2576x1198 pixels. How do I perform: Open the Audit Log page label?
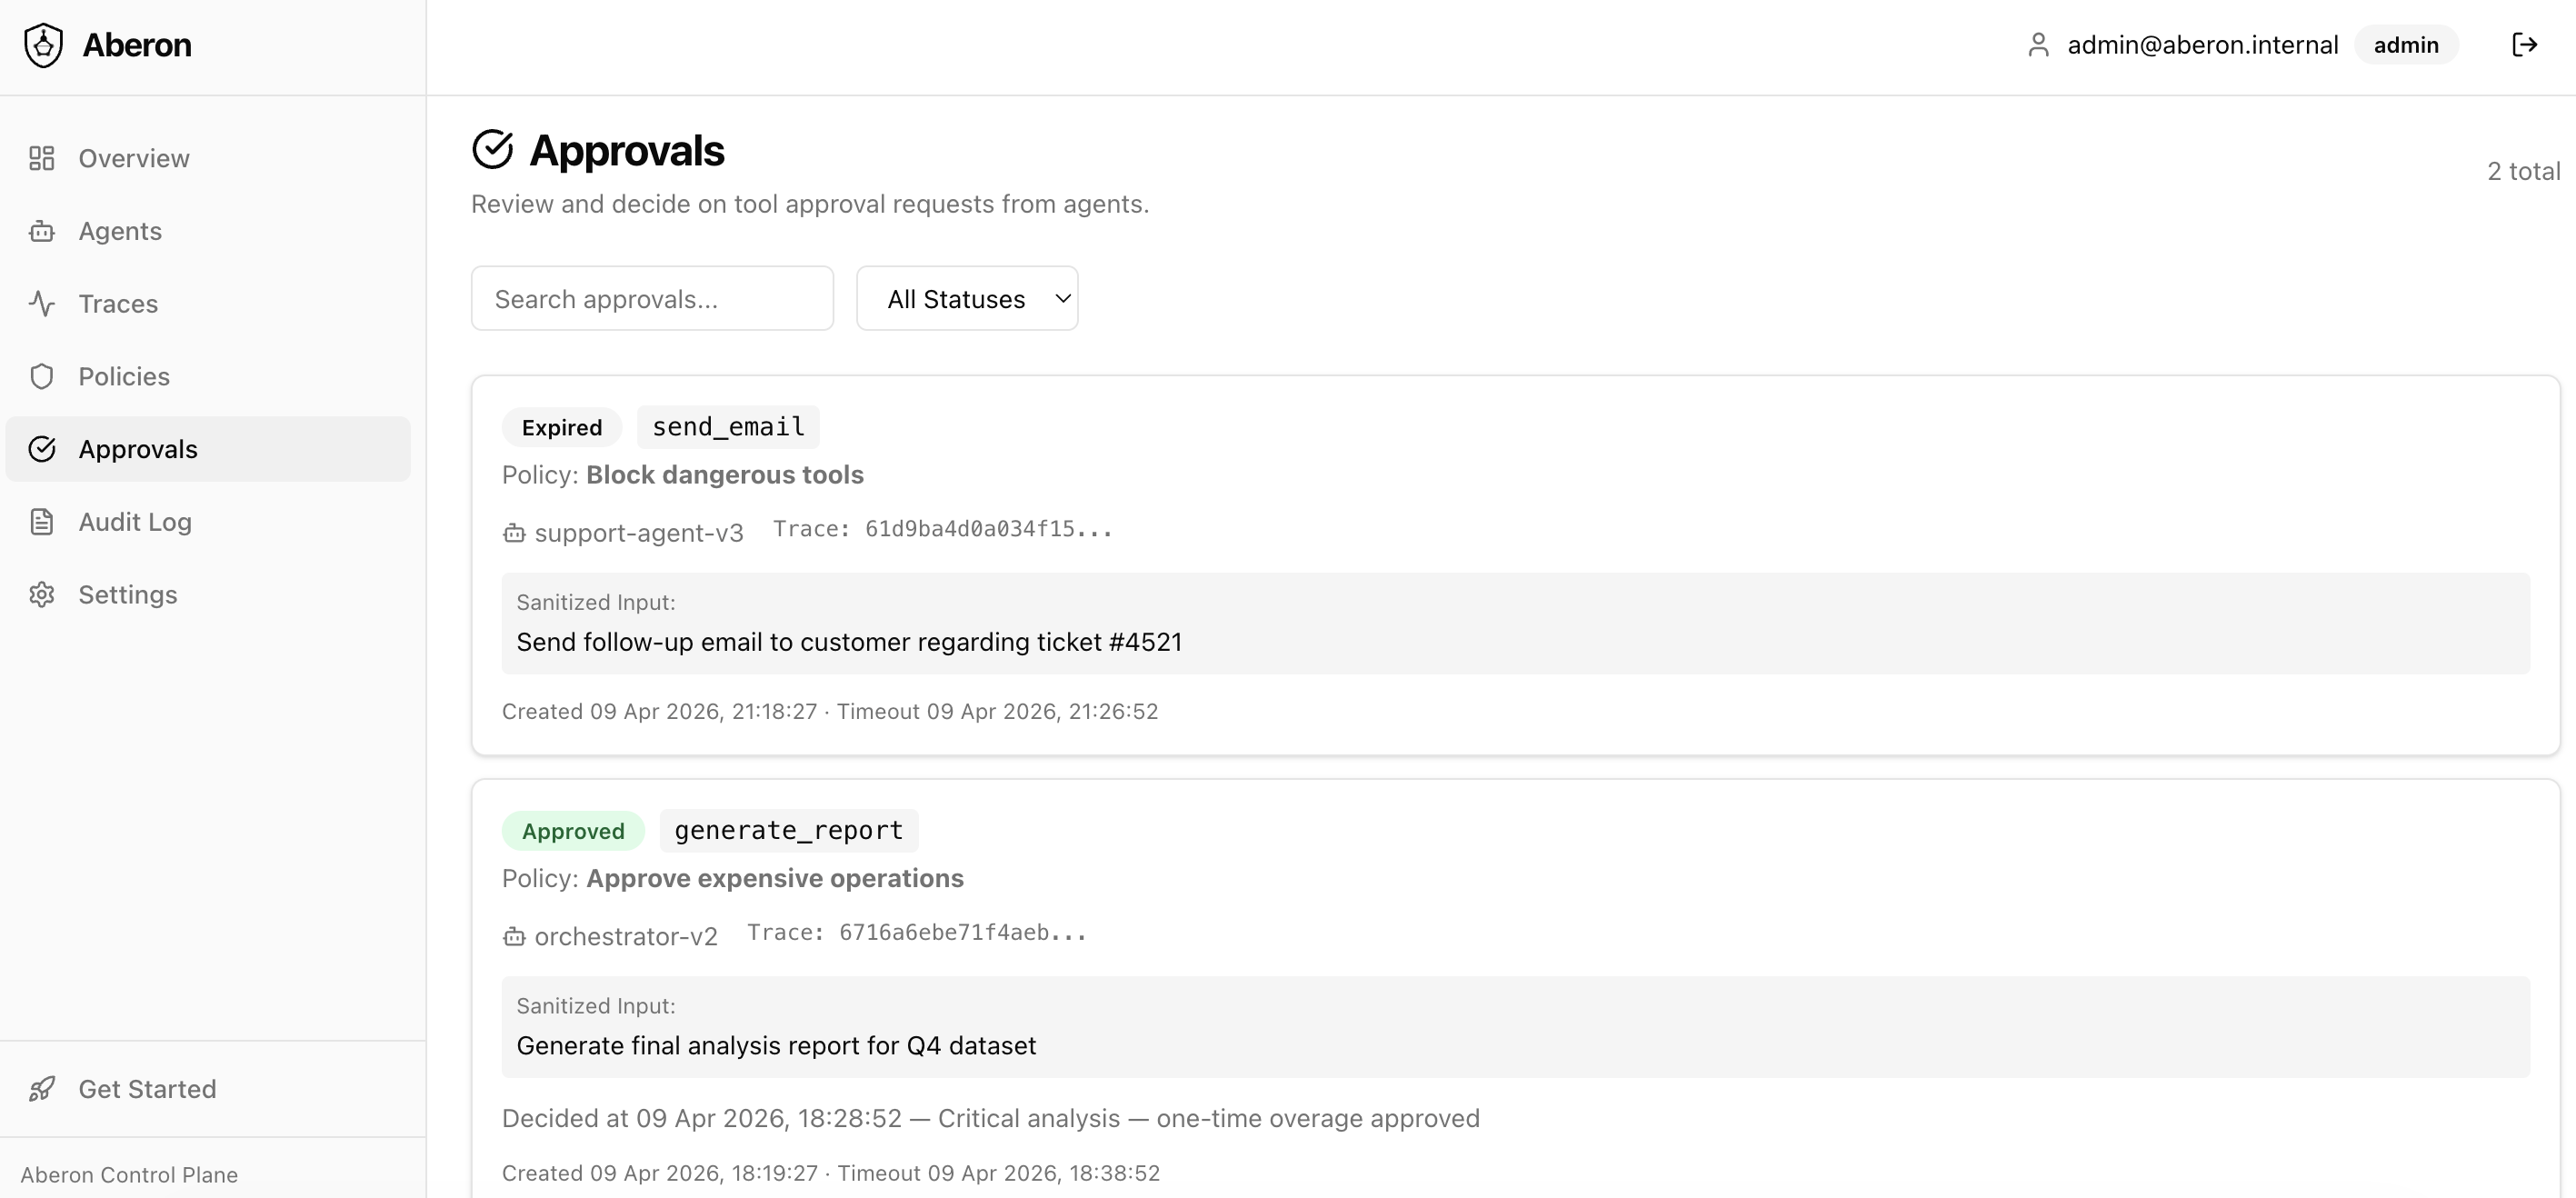(135, 522)
